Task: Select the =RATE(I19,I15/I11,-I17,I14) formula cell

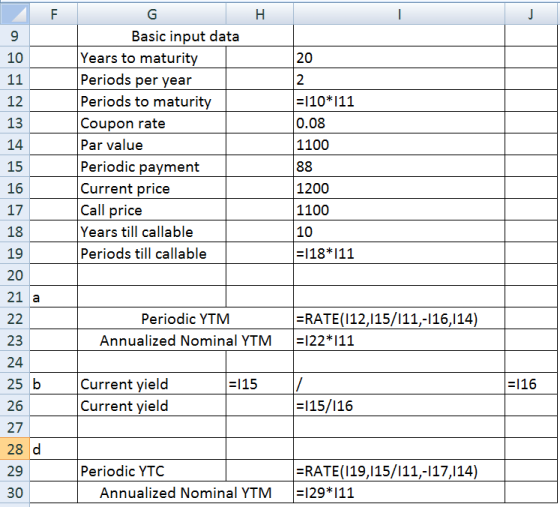Action: click(399, 471)
